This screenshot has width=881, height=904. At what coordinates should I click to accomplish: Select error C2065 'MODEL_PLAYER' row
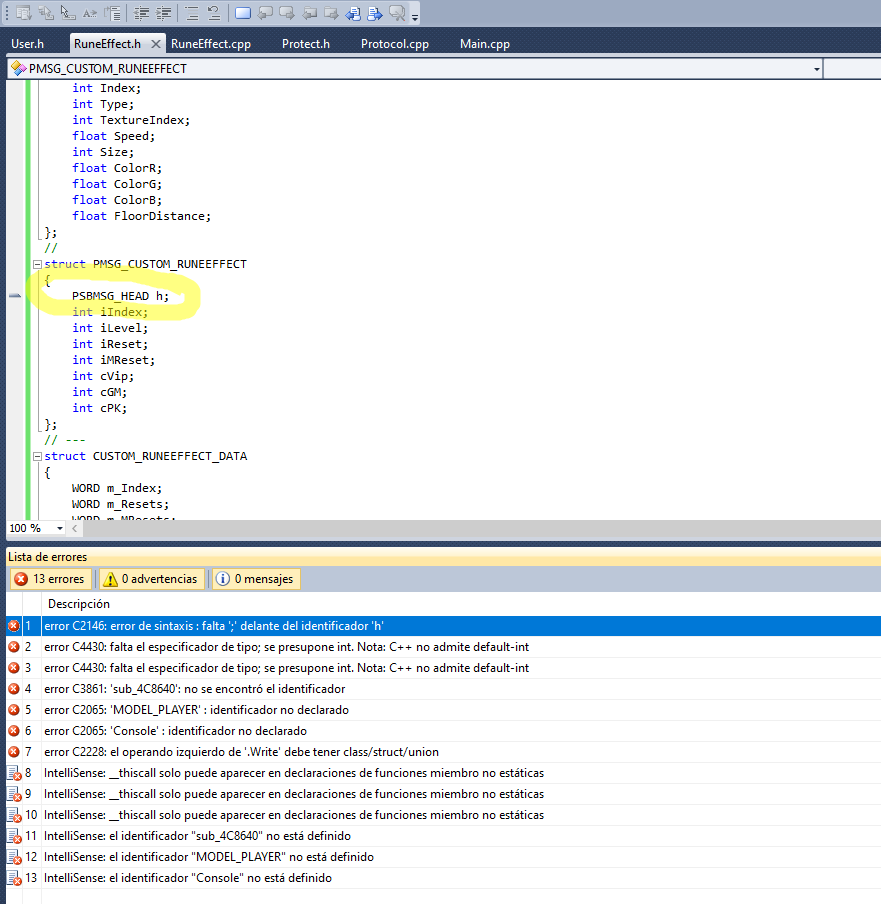pos(443,710)
